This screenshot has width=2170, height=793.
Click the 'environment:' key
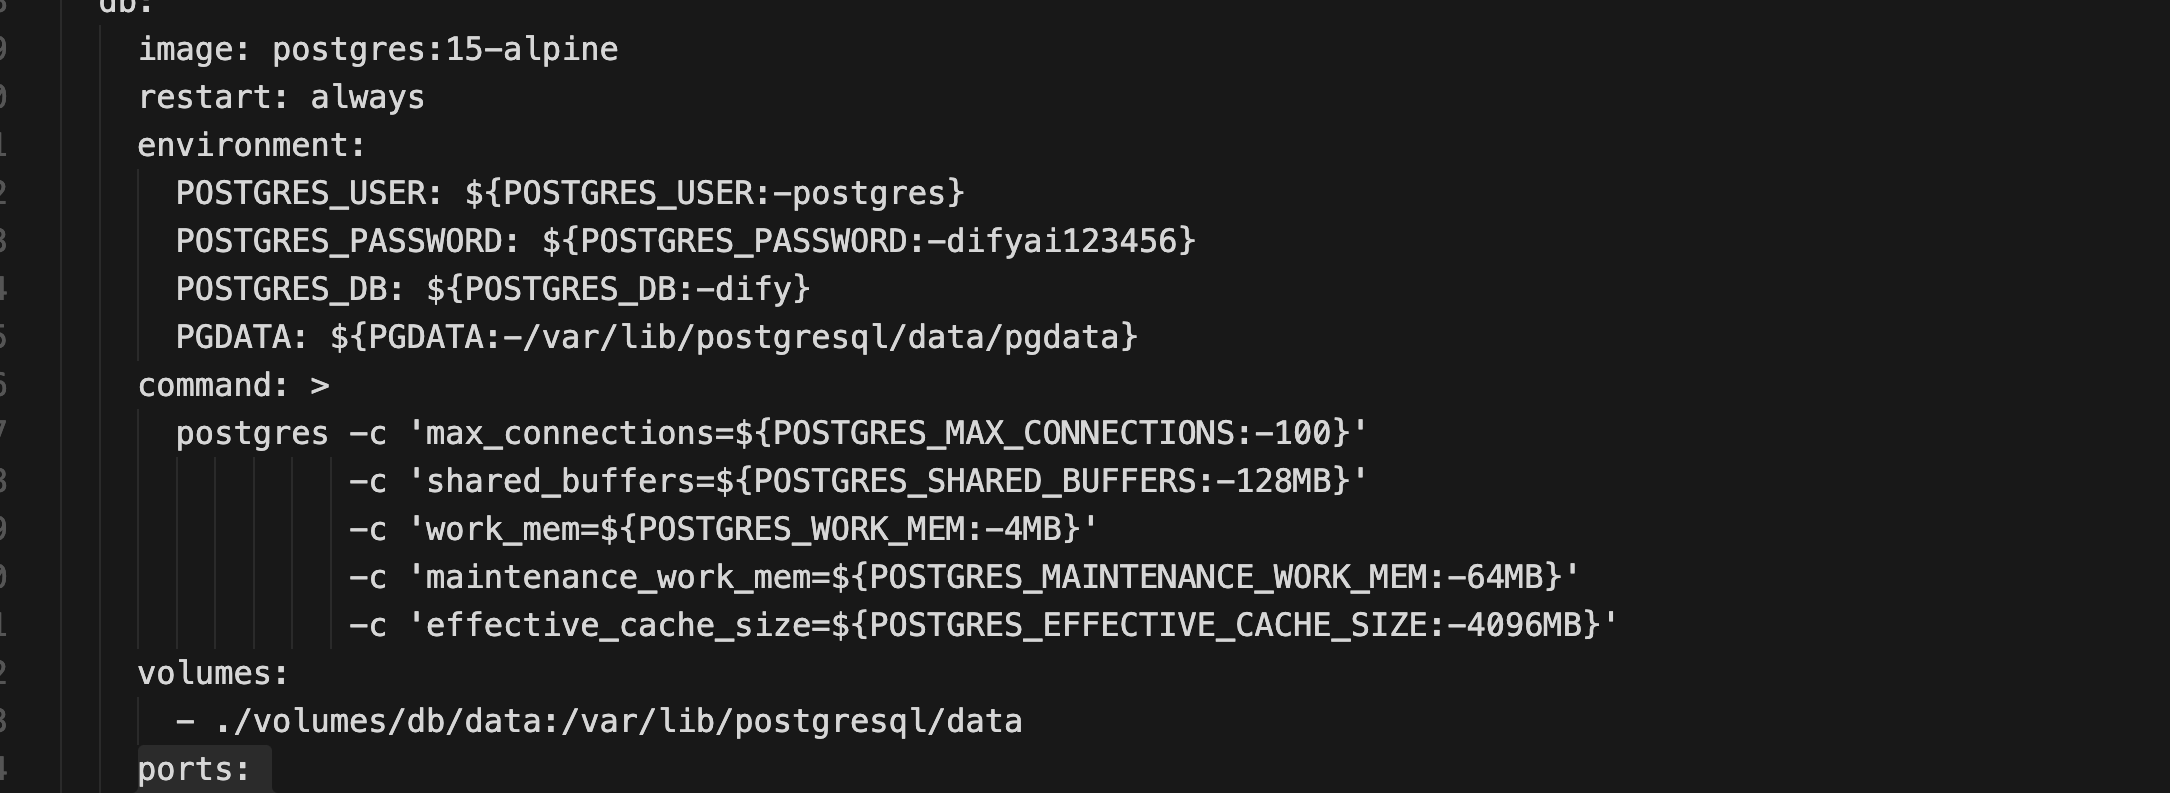tap(252, 145)
